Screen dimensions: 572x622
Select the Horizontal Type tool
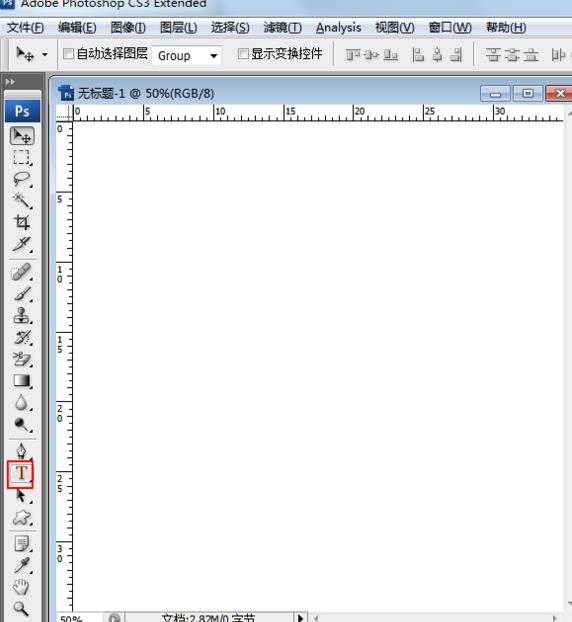click(x=21, y=474)
